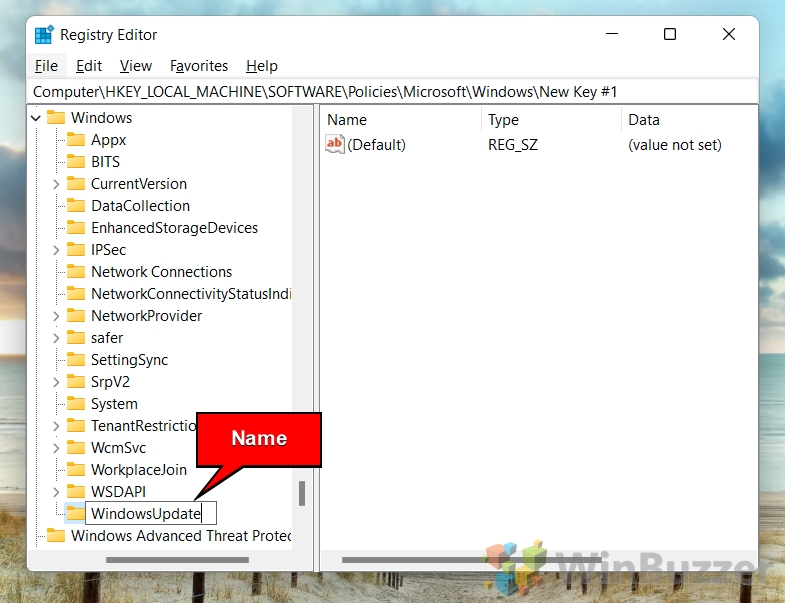The width and height of the screenshot is (785, 603).
Task: Click the Windows folder icon
Action: 56,118
